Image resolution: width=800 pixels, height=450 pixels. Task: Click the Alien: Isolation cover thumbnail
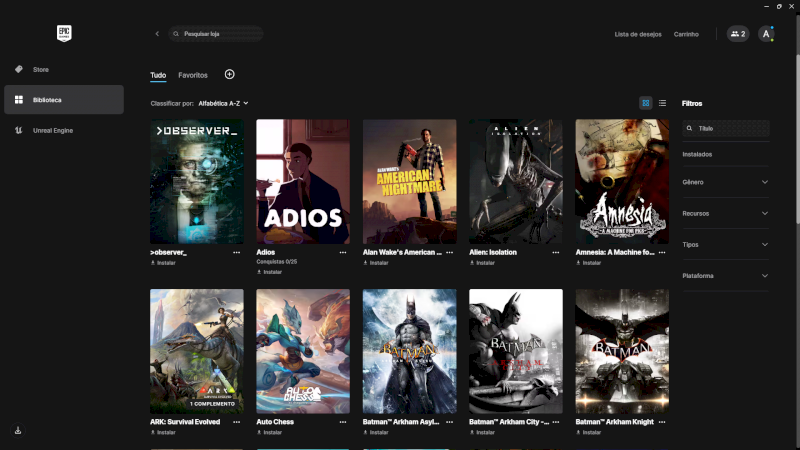coord(516,182)
